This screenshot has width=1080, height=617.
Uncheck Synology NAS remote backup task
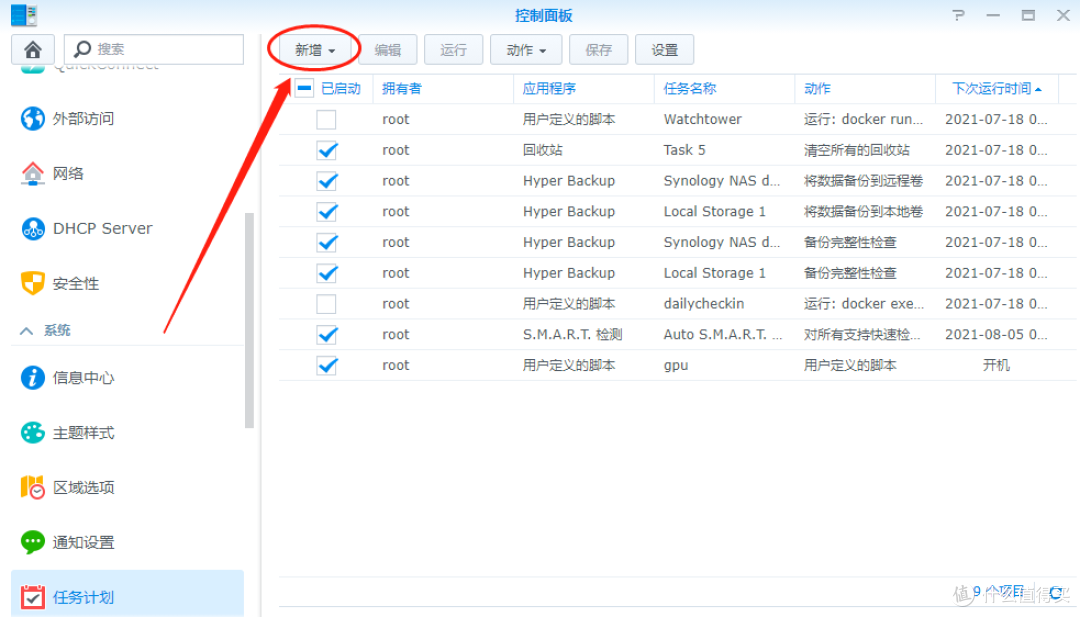click(x=326, y=181)
